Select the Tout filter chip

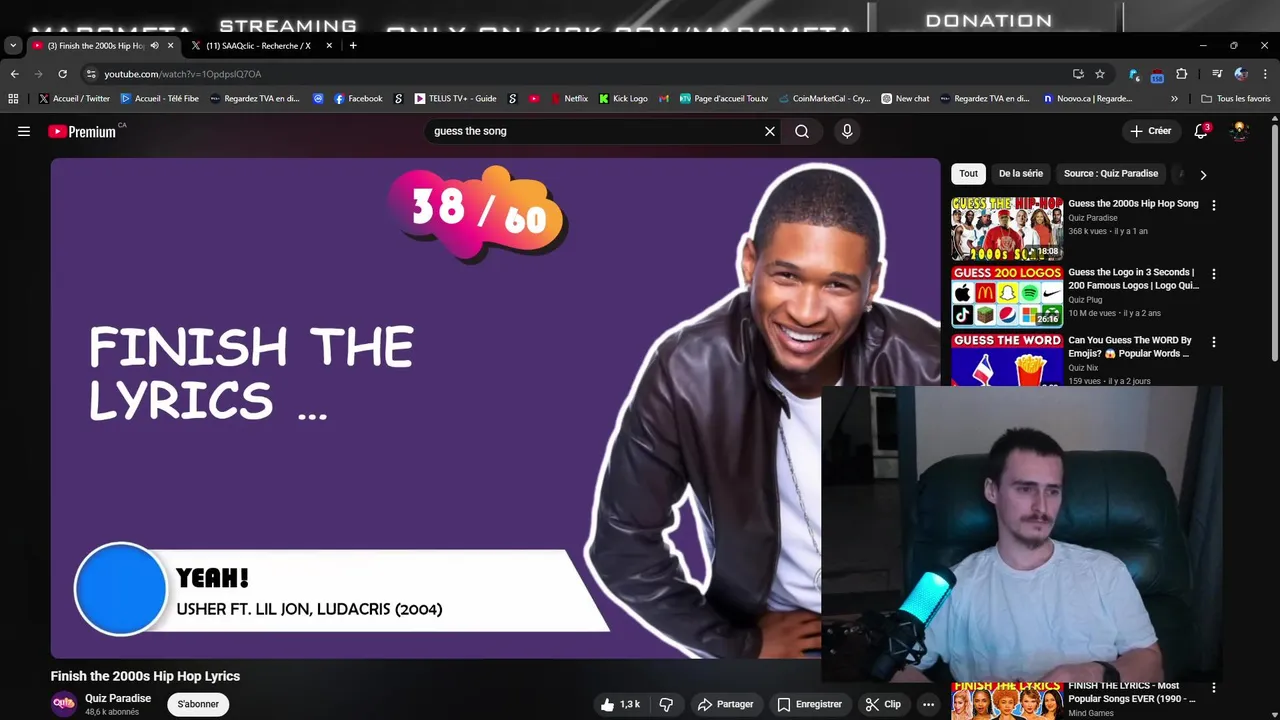tap(968, 174)
